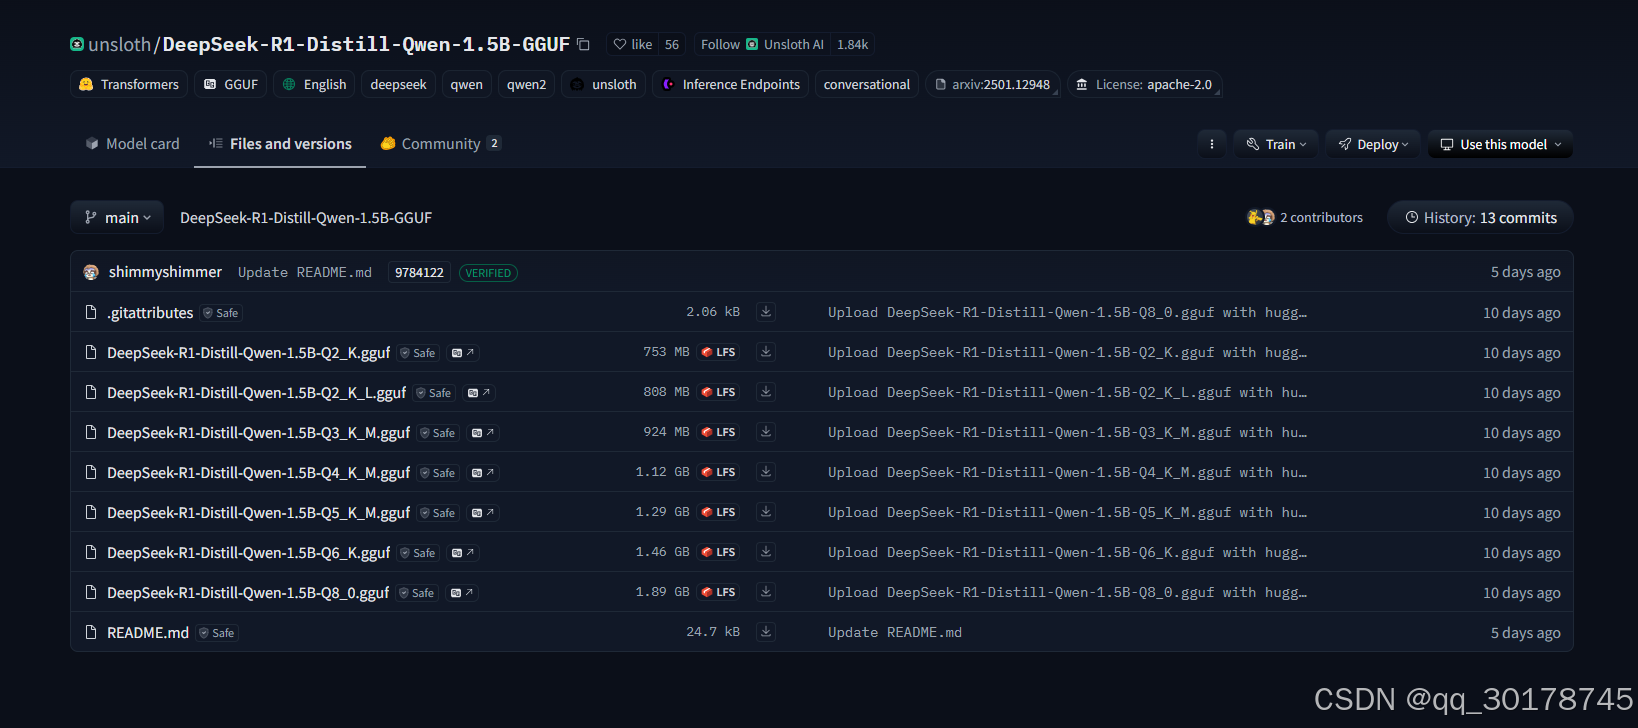1638x728 pixels.
Task: Click Safe badge next to .gitattributes
Action: (221, 313)
